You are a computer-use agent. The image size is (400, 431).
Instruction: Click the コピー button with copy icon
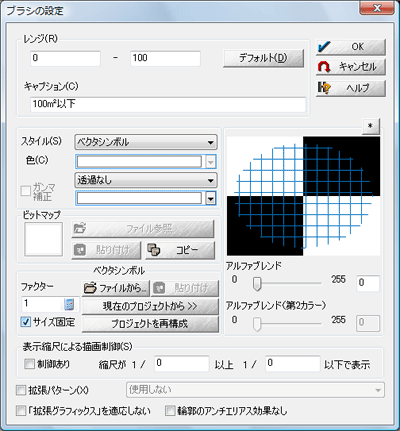pos(180,250)
